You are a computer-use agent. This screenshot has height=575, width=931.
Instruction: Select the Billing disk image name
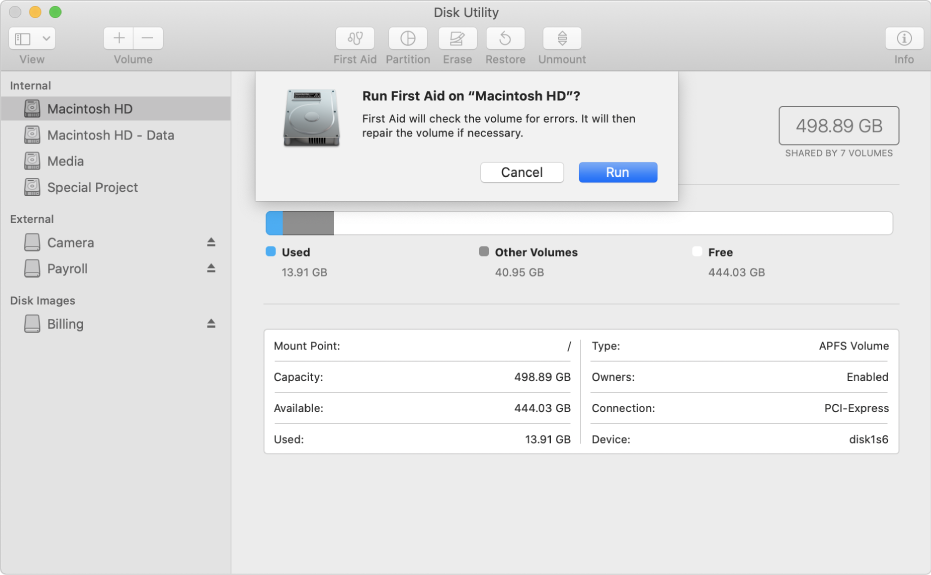[65, 324]
